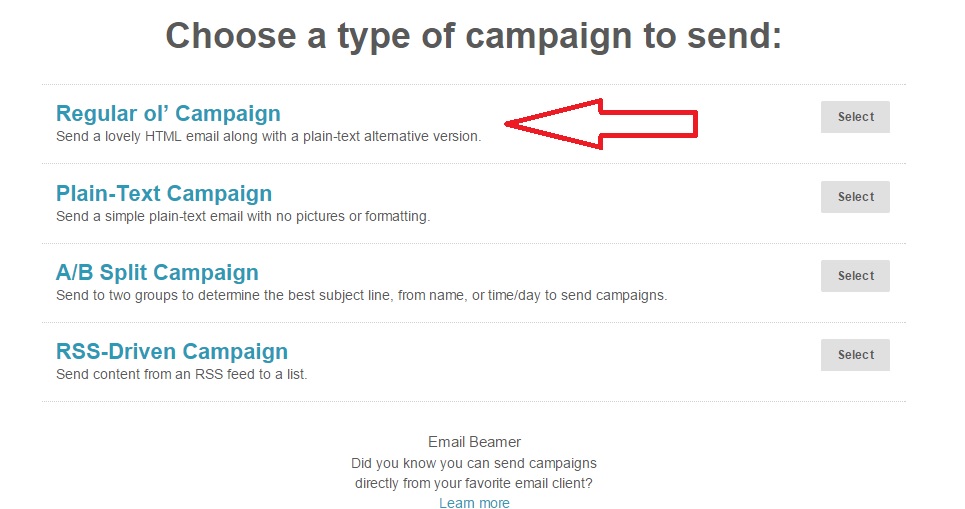The width and height of the screenshot is (965, 509).
Task: Open the RSS-Driven Campaign title link
Action: point(172,351)
